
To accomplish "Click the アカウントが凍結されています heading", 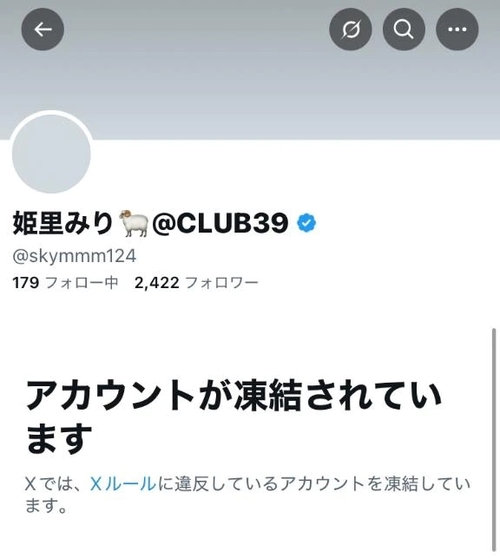I will click(x=234, y=416).
